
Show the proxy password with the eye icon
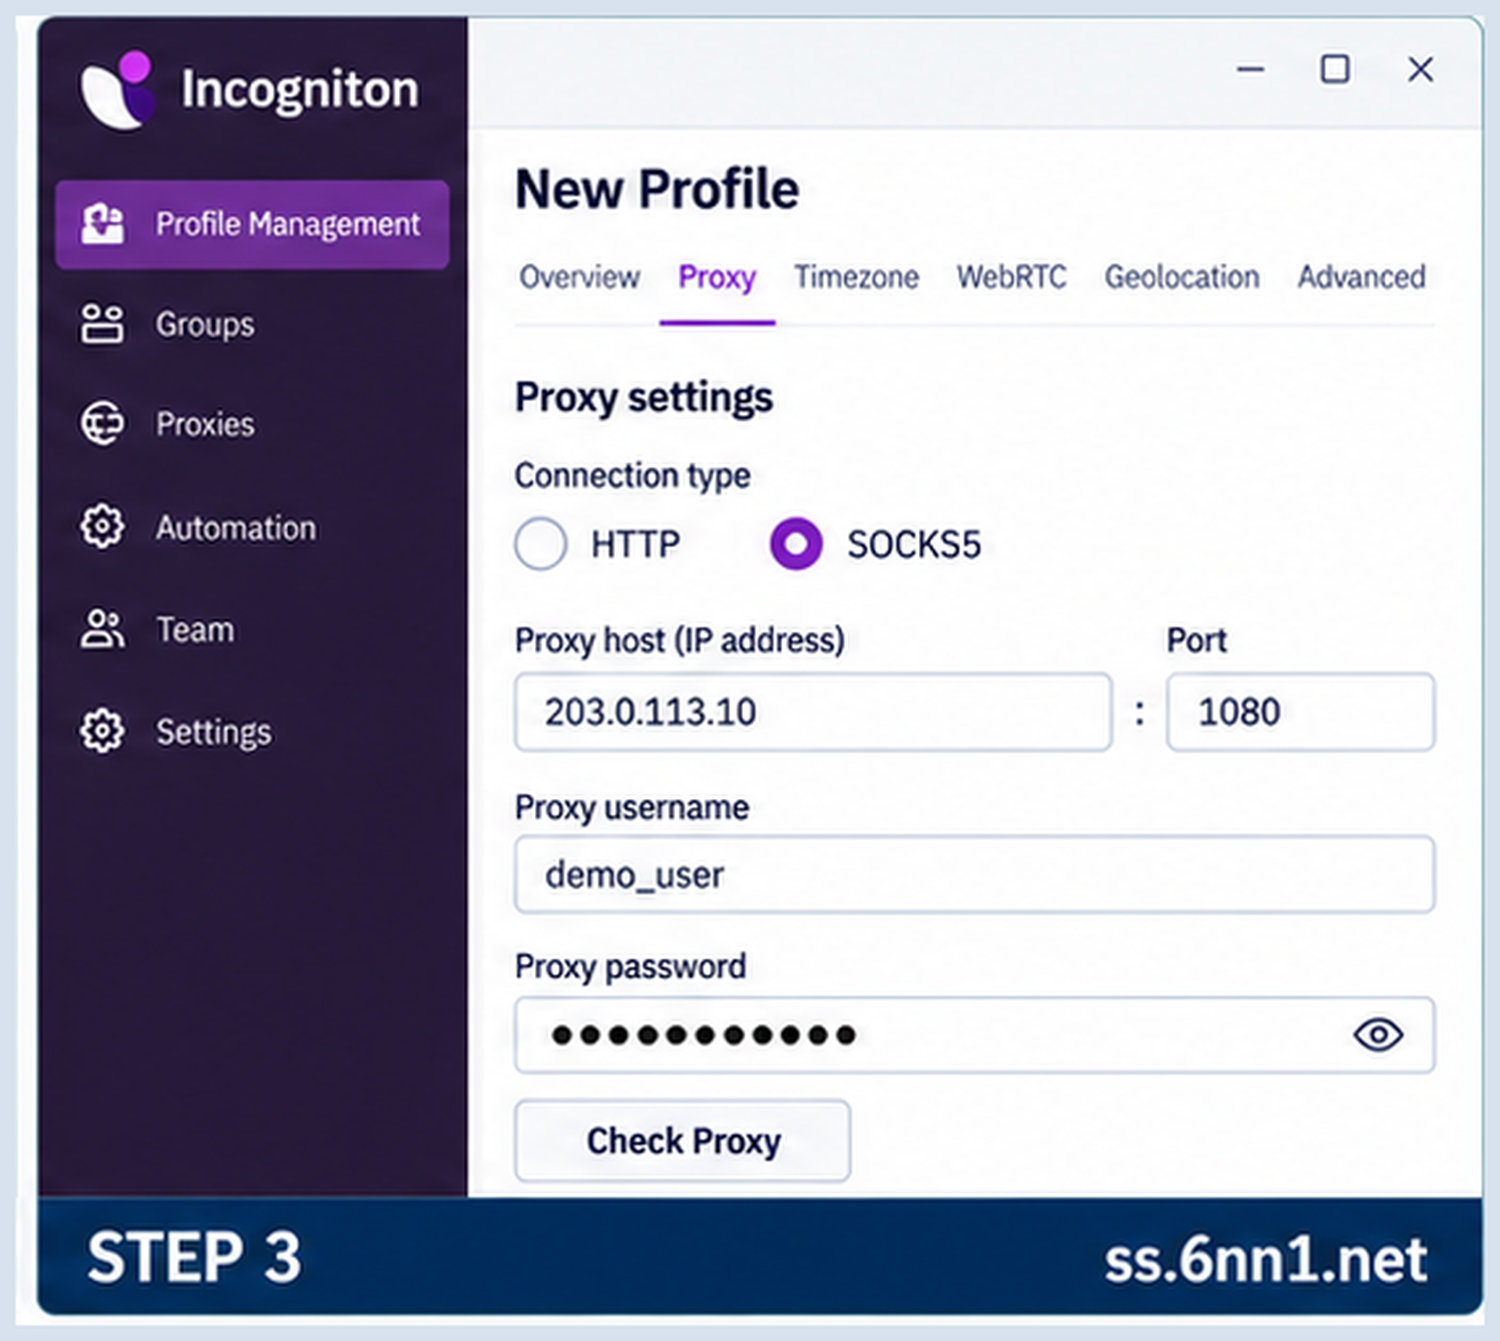click(x=1378, y=1035)
